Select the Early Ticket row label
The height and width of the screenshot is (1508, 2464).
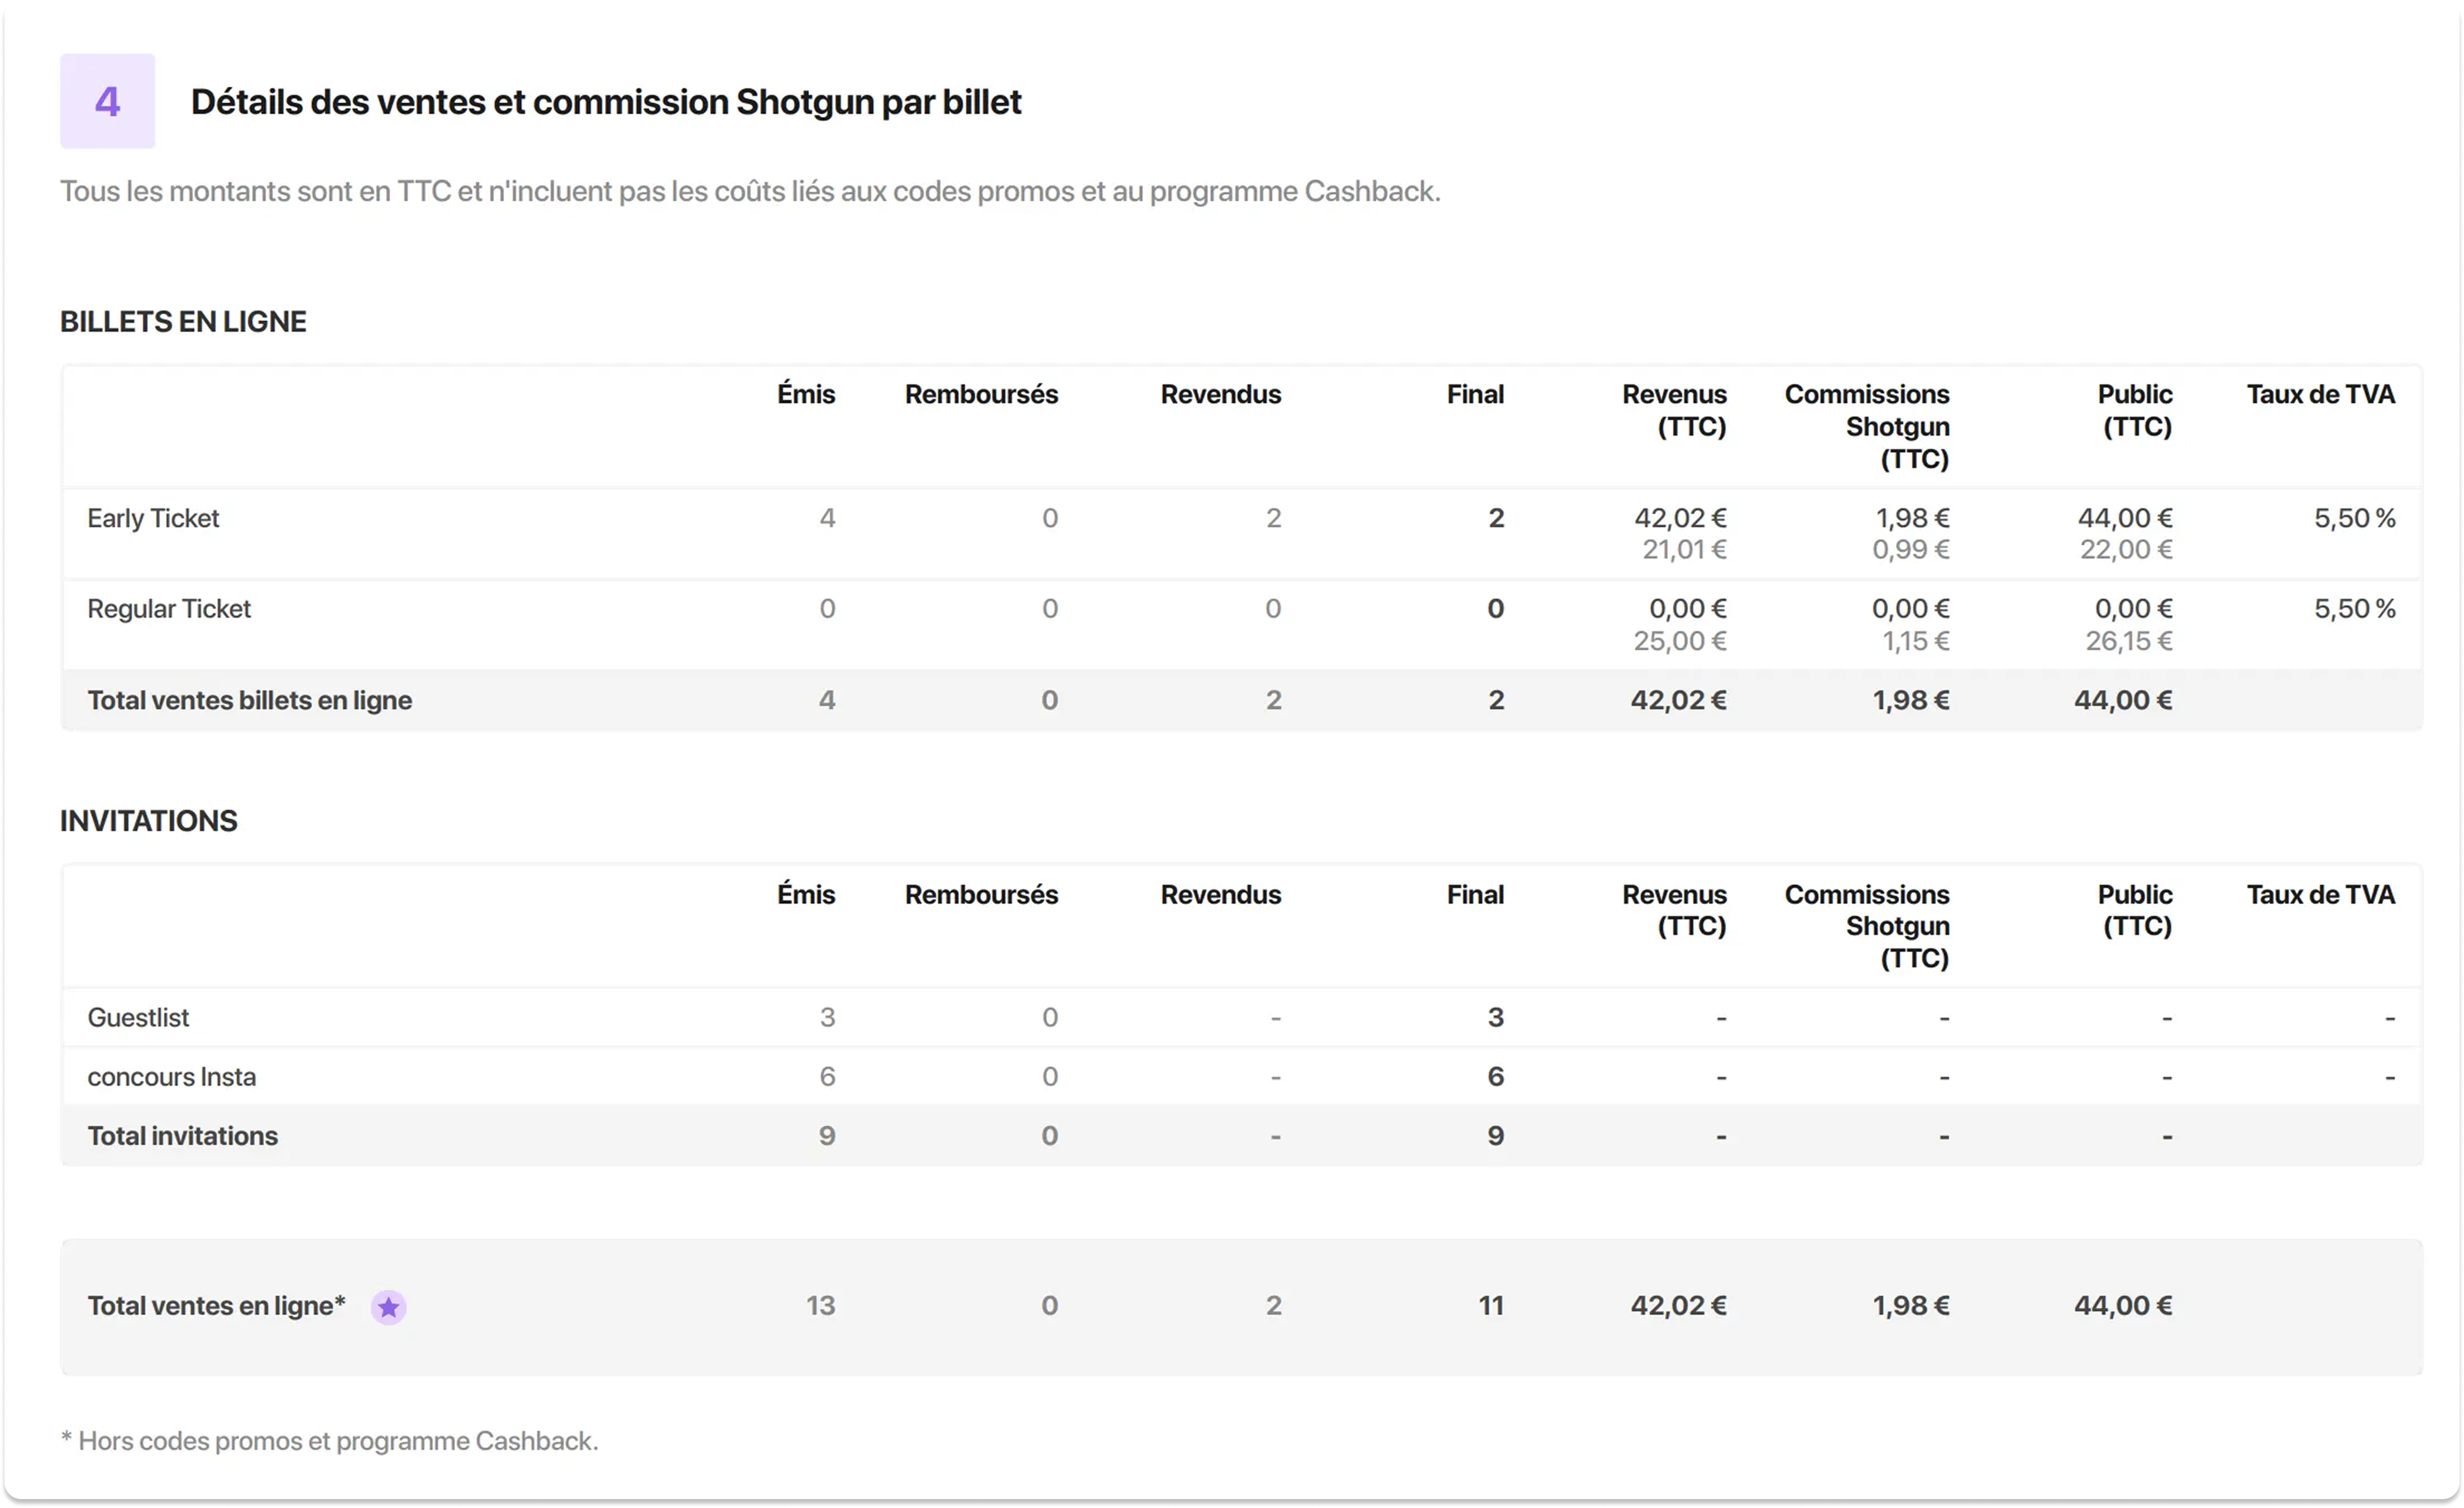(x=153, y=518)
